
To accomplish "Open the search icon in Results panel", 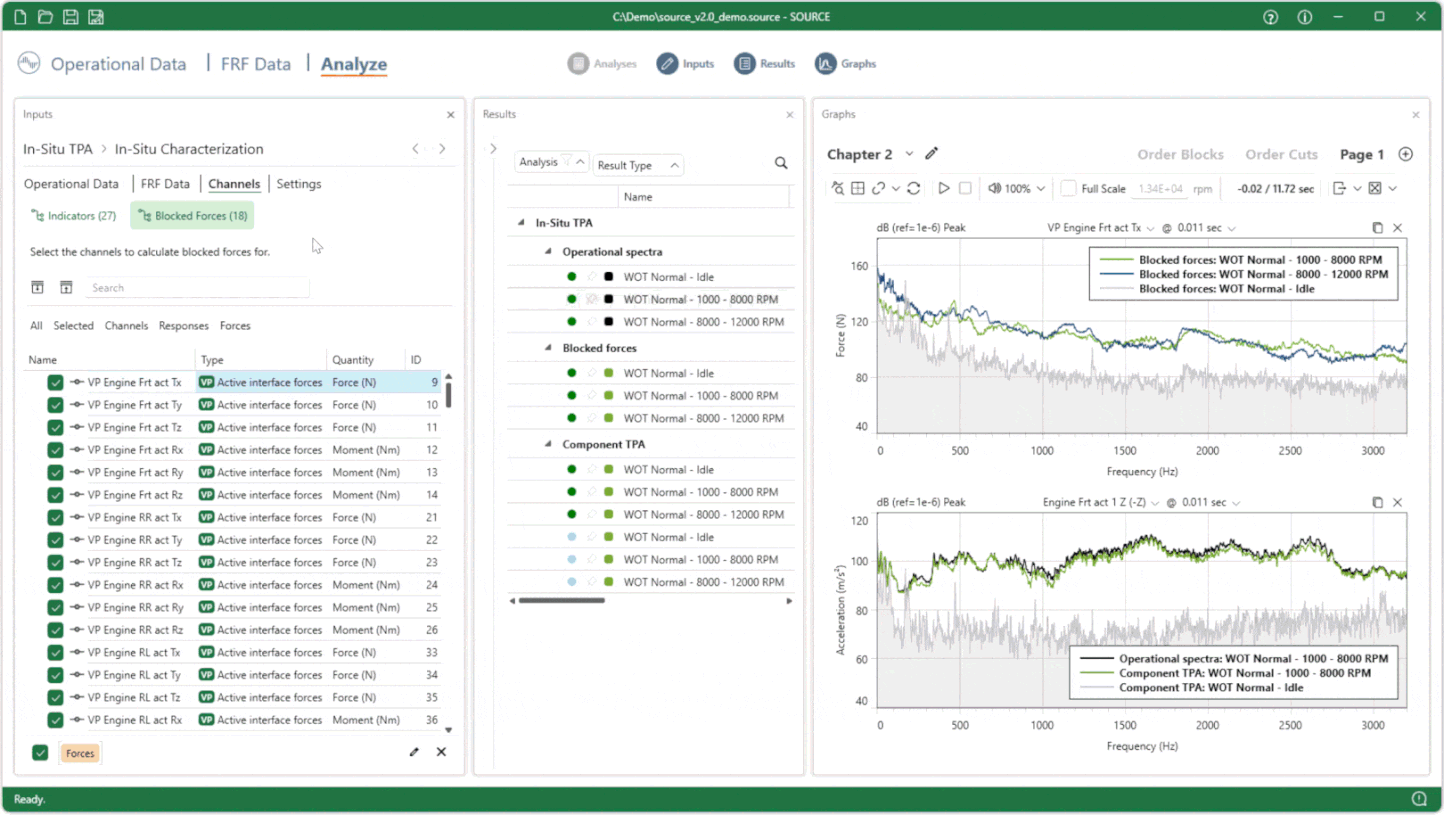I will [781, 163].
